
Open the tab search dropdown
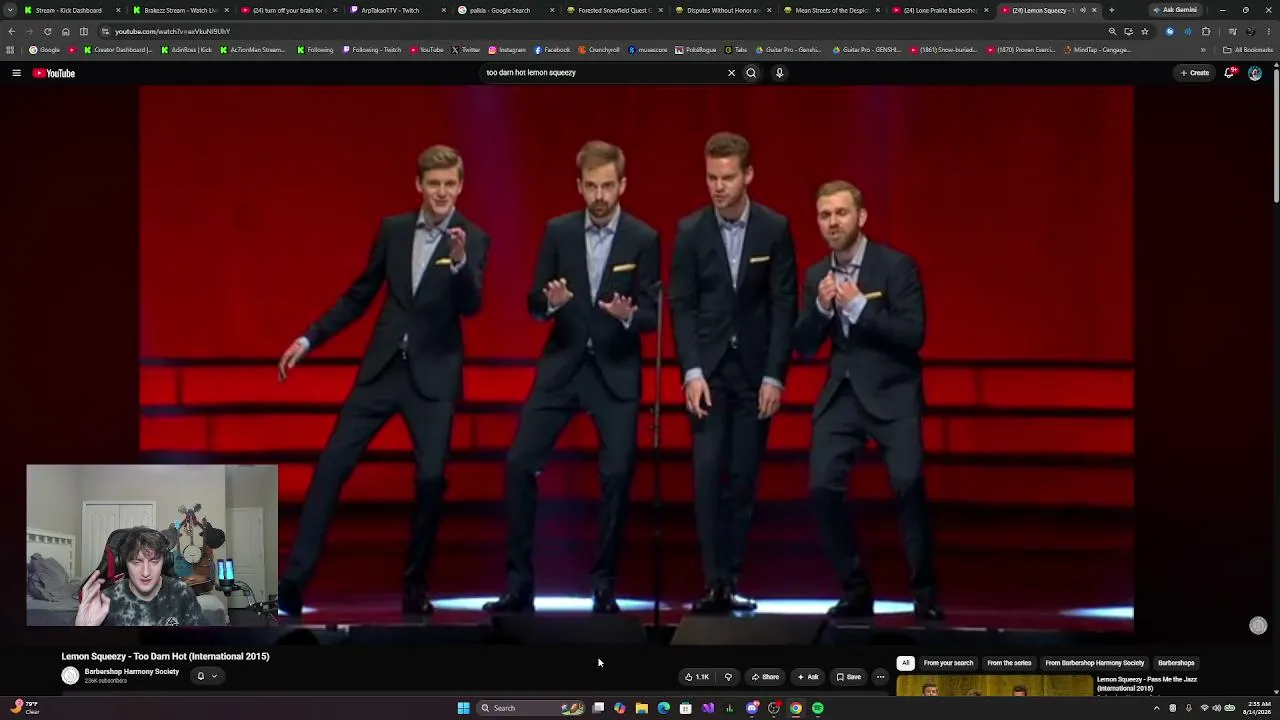tap(10, 10)
